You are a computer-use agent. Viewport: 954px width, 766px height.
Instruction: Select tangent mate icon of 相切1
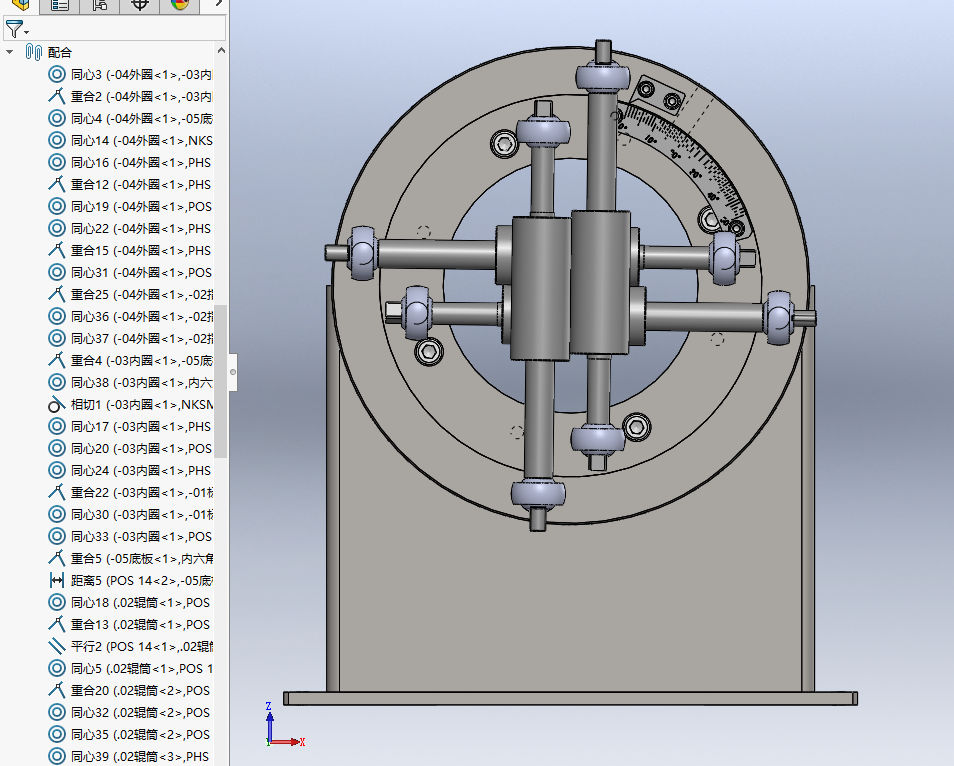[x=57, y=404]
